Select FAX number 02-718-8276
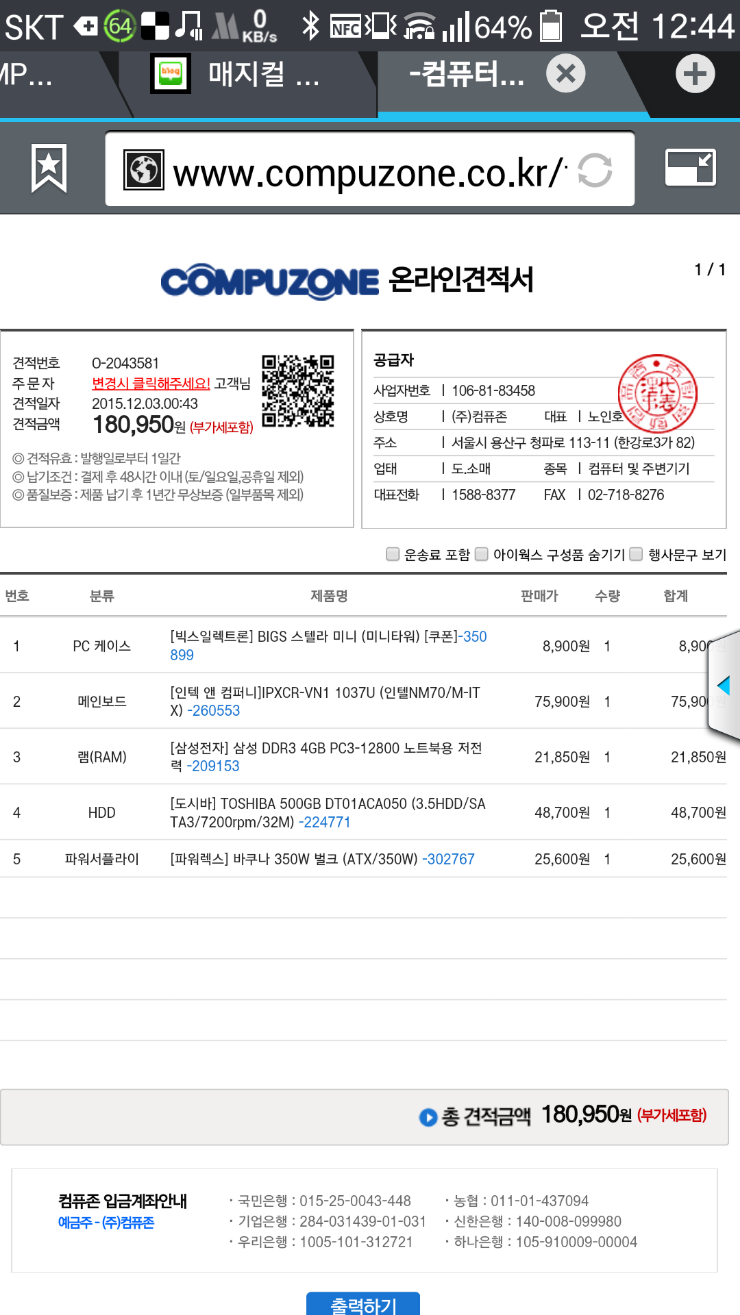 click(626, 495)
